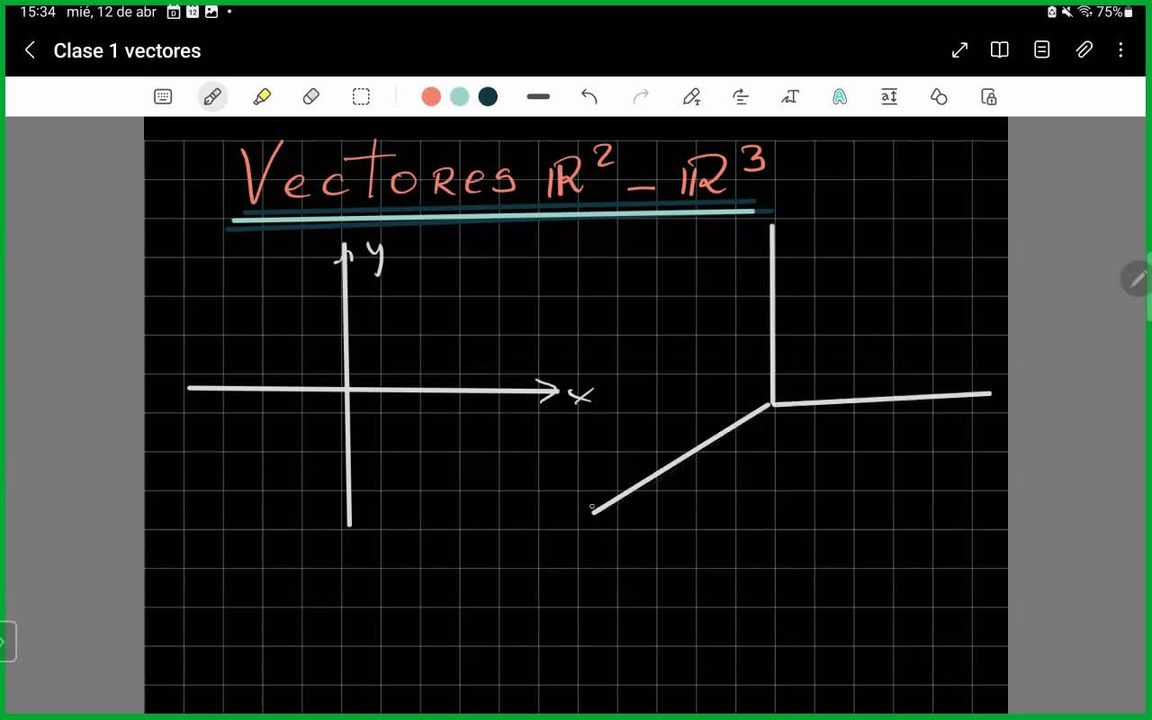Tap the note title 'Clase 1 vectores'
1152x720 pixels.
(x=127, y=51)
